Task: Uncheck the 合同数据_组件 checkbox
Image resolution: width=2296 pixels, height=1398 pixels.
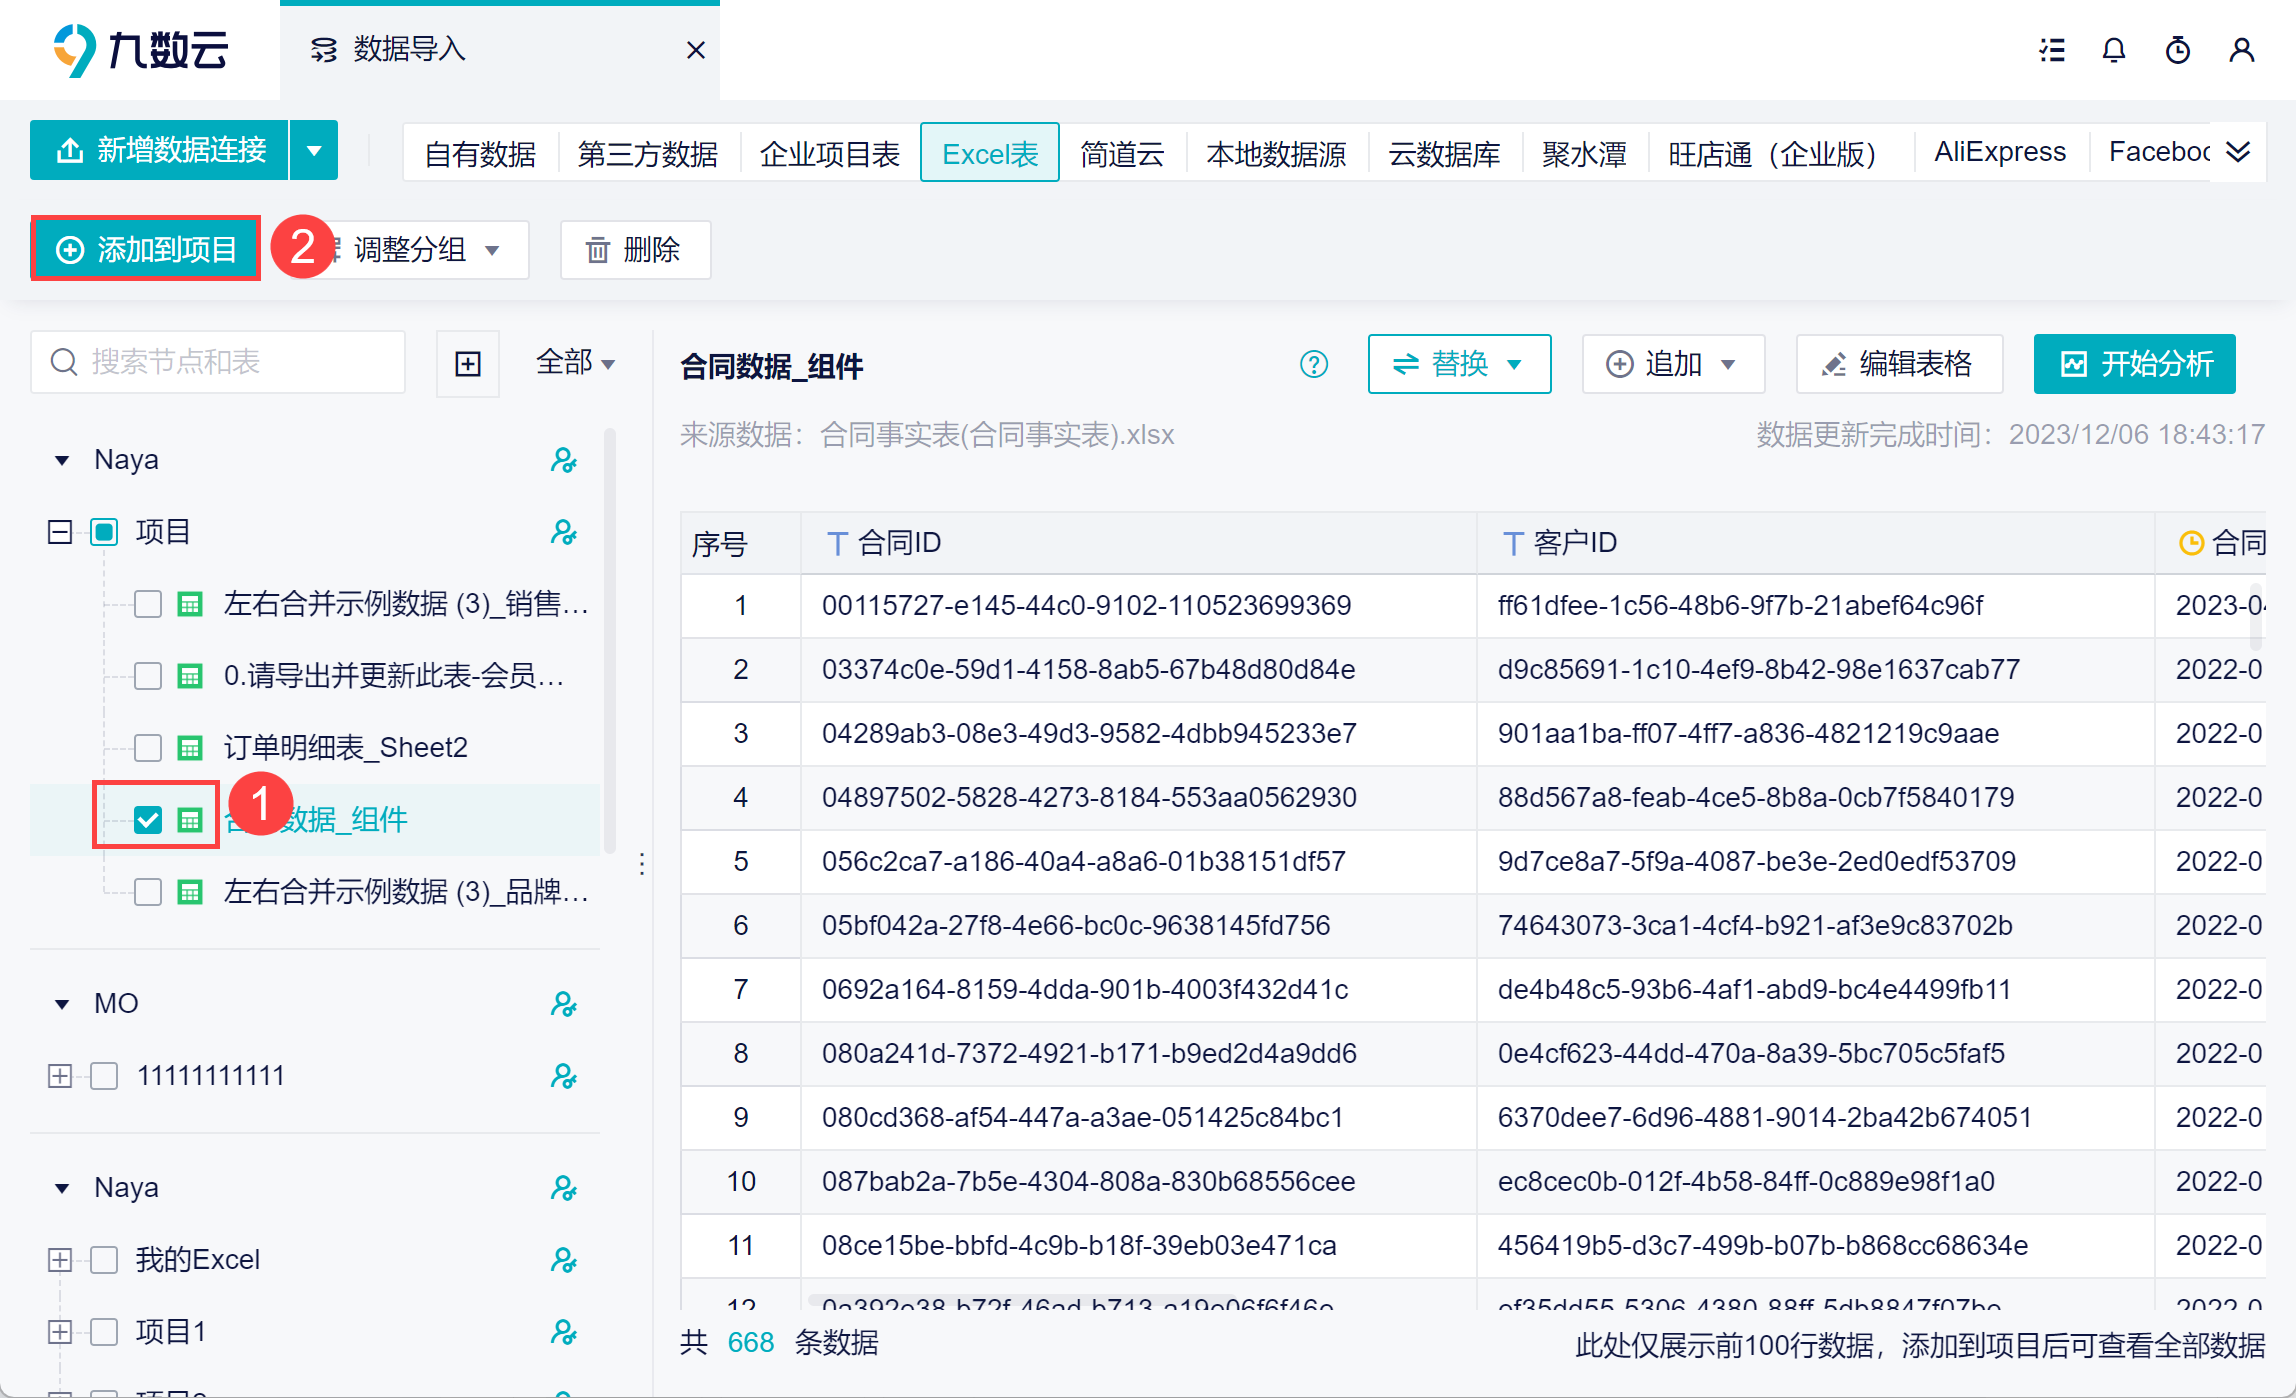Action: click(x=148, y=820)
